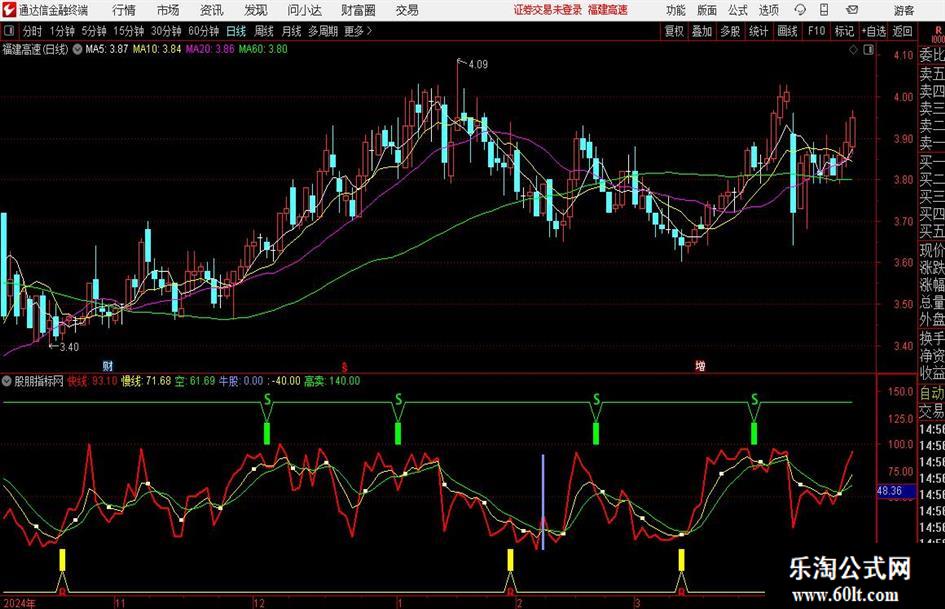Switch to the 30分钟 period tab

(x=166, y=31)
